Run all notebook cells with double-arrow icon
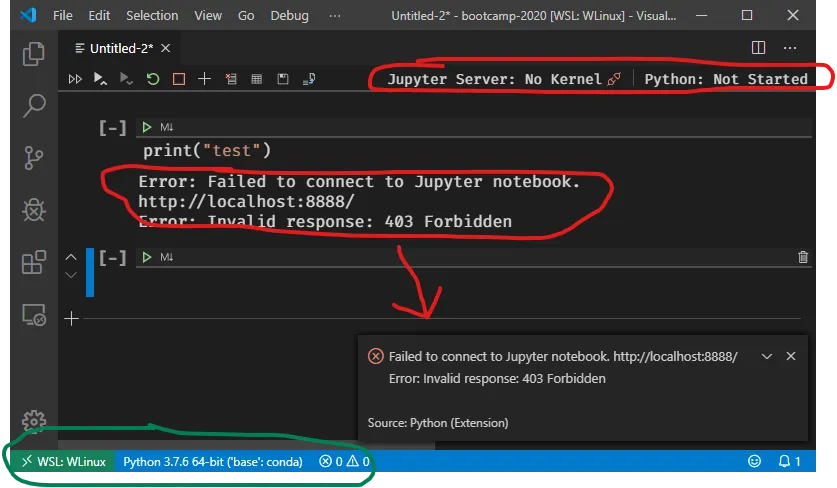This screenshot has height=488, width=837. pyautogui.click(x=75, y=79)
